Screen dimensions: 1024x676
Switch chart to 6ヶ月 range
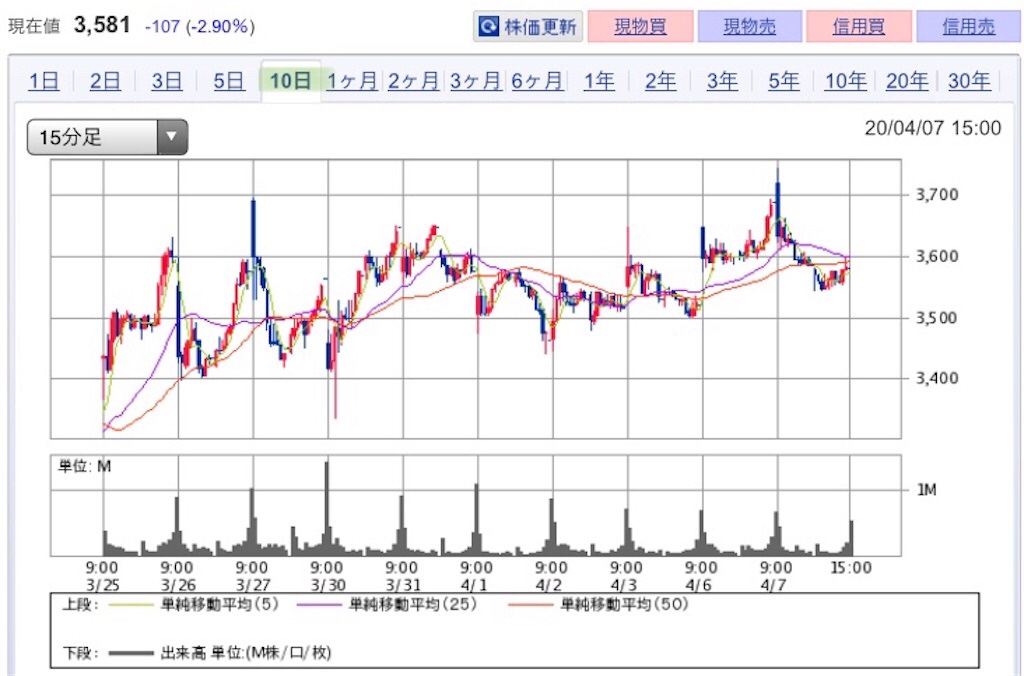[537, 81]
